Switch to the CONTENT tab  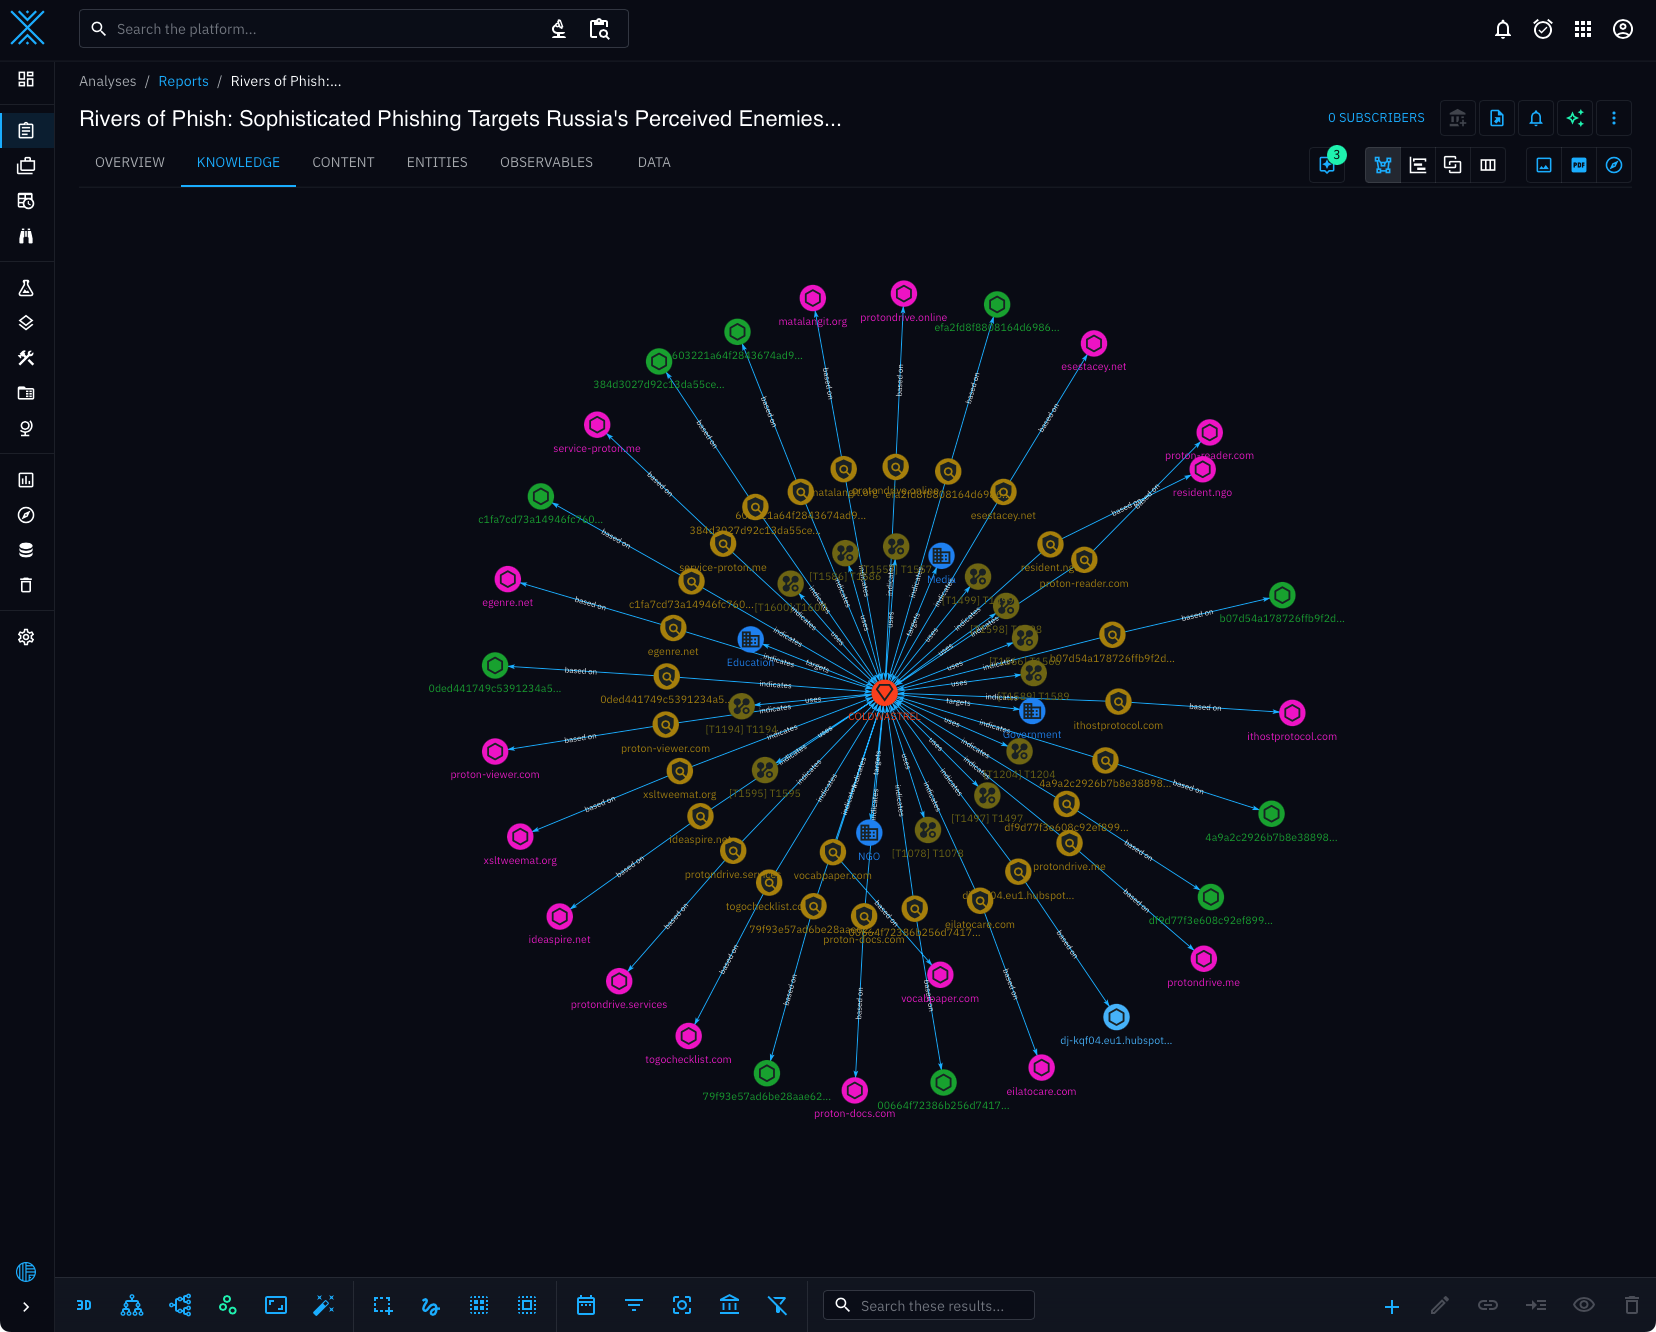pyautogui.click(x=343, y=162)
